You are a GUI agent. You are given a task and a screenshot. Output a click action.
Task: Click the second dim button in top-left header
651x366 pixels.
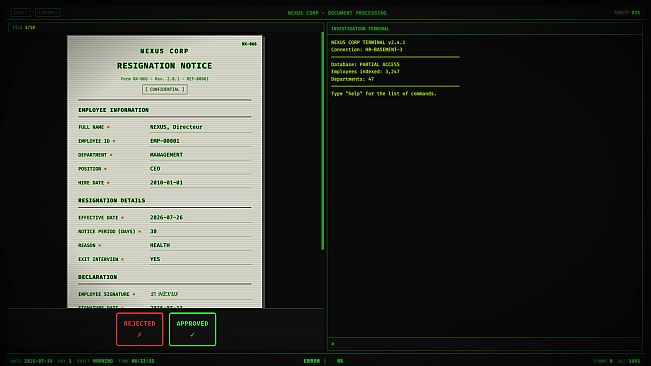click(48, 12)
